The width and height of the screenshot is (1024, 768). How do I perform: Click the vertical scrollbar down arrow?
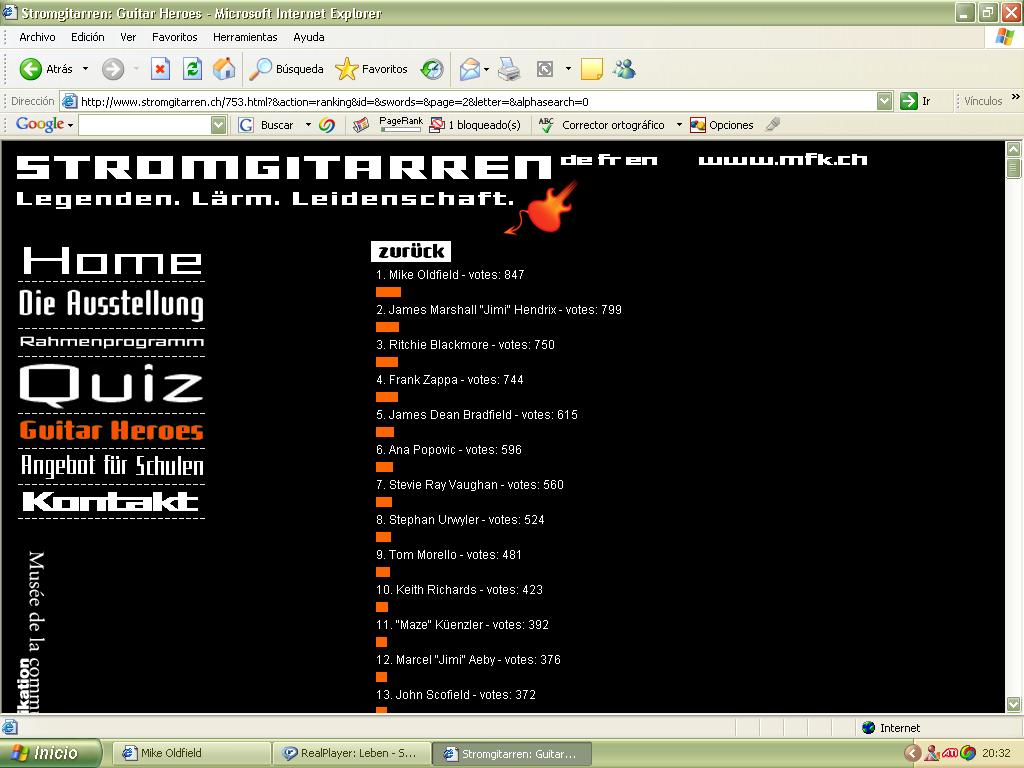pyautogui.click(x=1013, y=705)
